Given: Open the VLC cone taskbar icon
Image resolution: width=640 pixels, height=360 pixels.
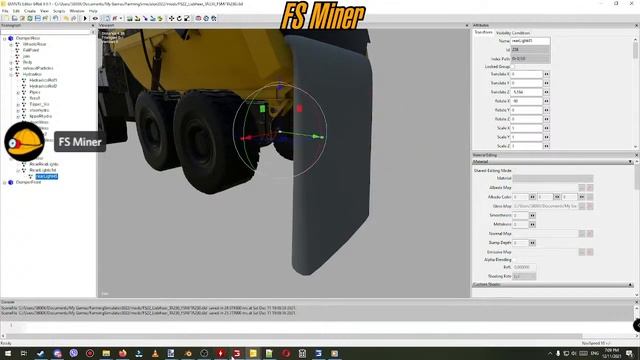Looking at the screenshot, I should pos(155,353).
